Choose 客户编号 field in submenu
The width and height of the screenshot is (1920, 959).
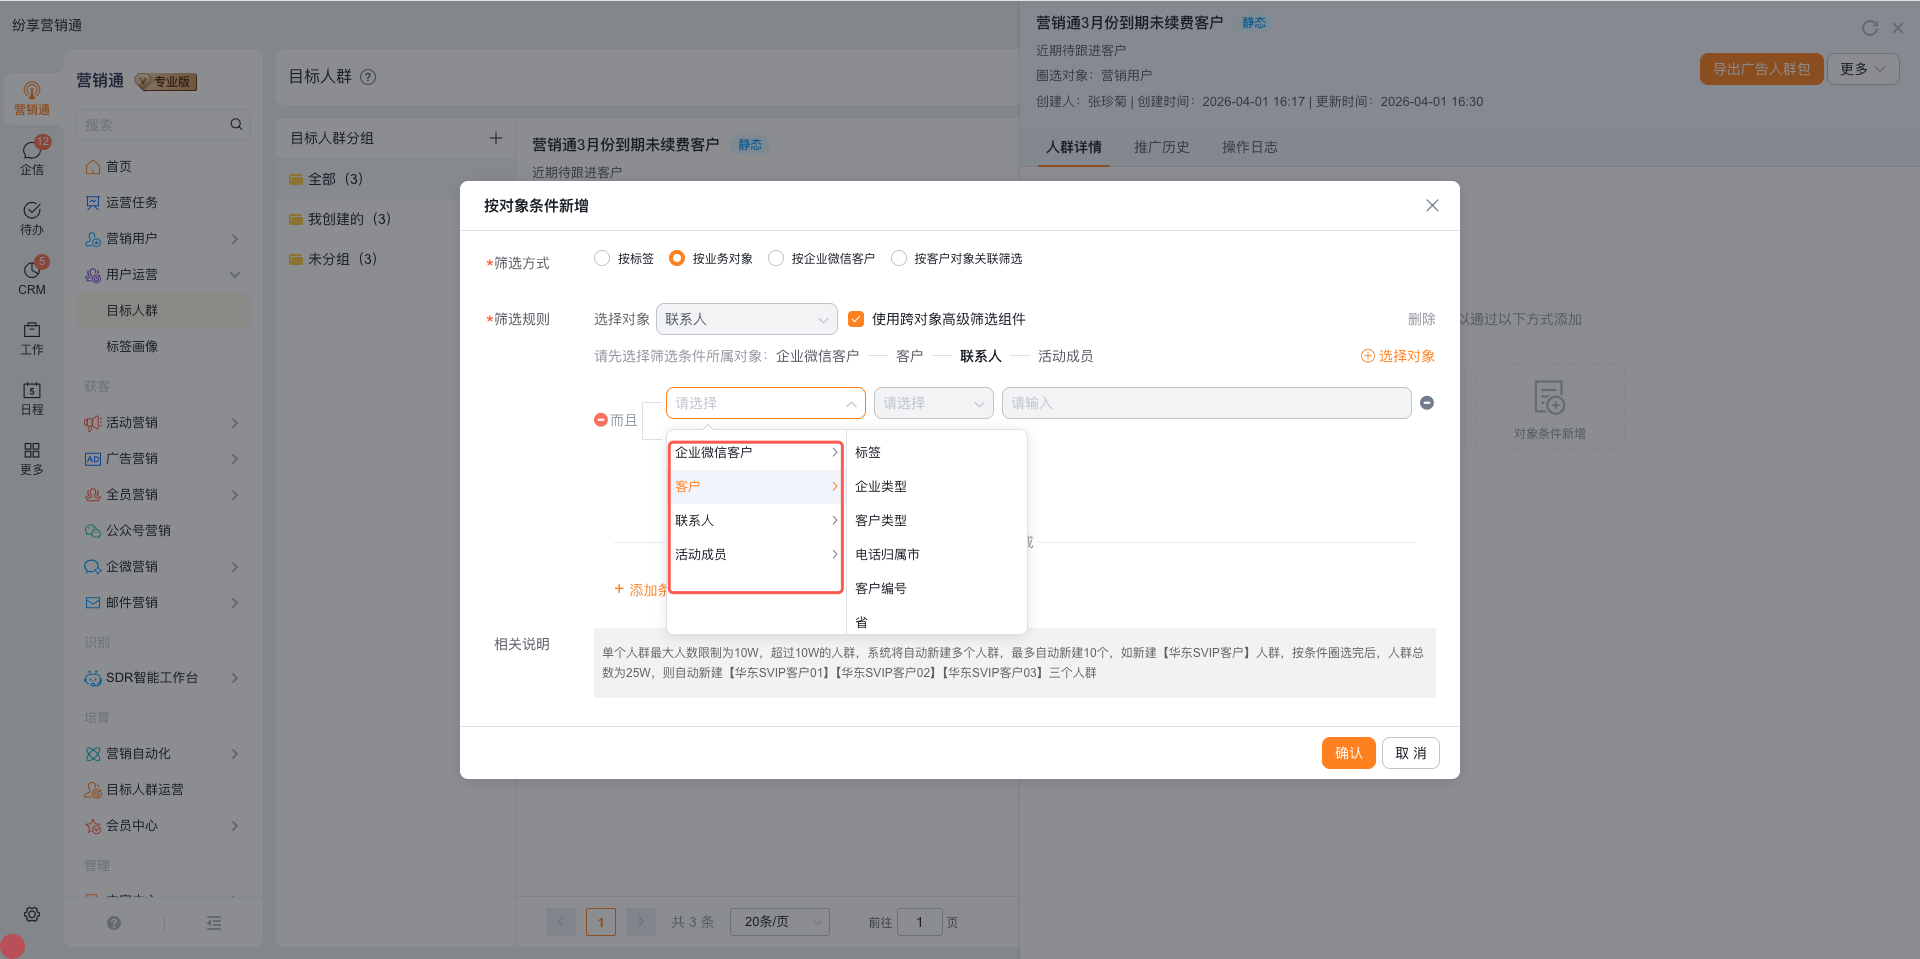[x=937, y=589]
